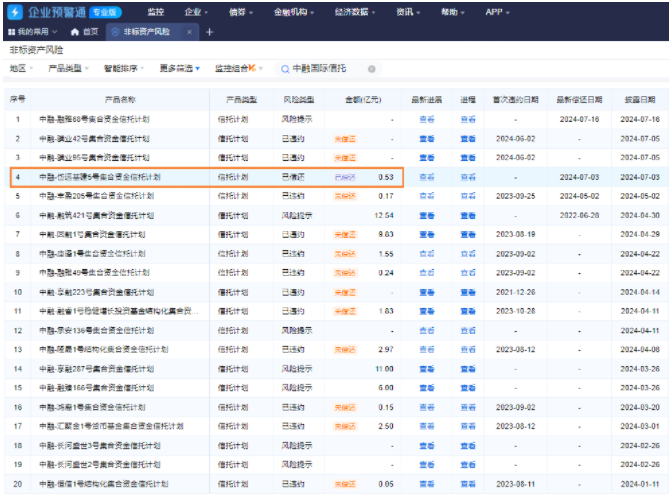This screenshot has width=671, height=500.
Task: Open product name in row 8
Action: [x=92, y=254]
